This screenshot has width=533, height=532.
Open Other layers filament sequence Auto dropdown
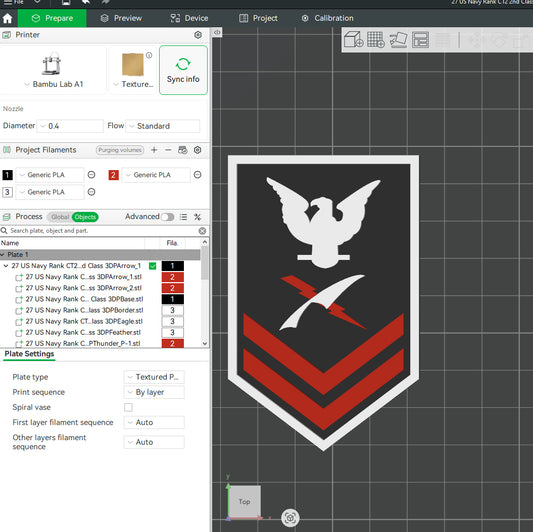click(154, 442)
